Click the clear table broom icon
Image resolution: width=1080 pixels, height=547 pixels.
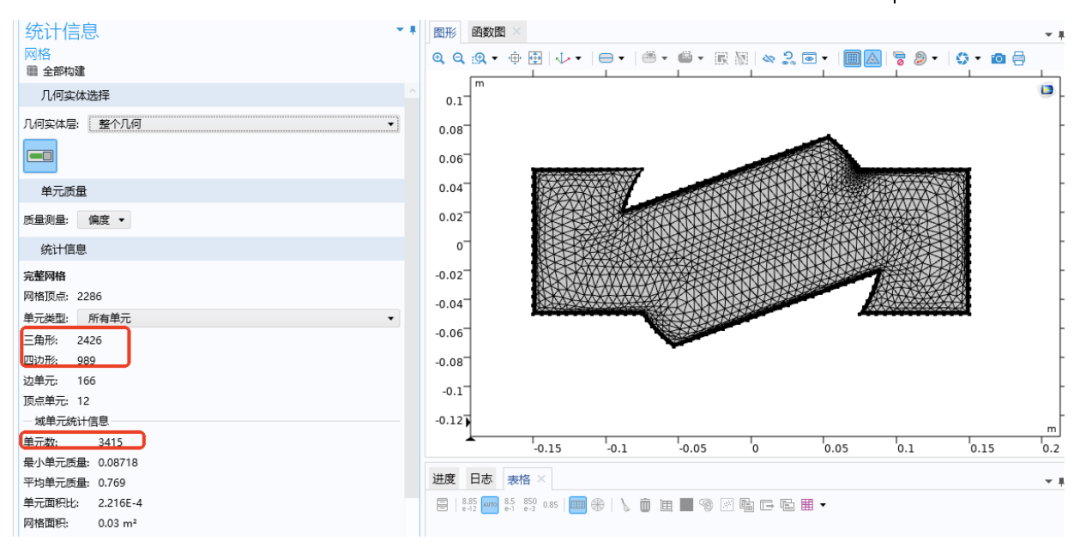(625, 505)
